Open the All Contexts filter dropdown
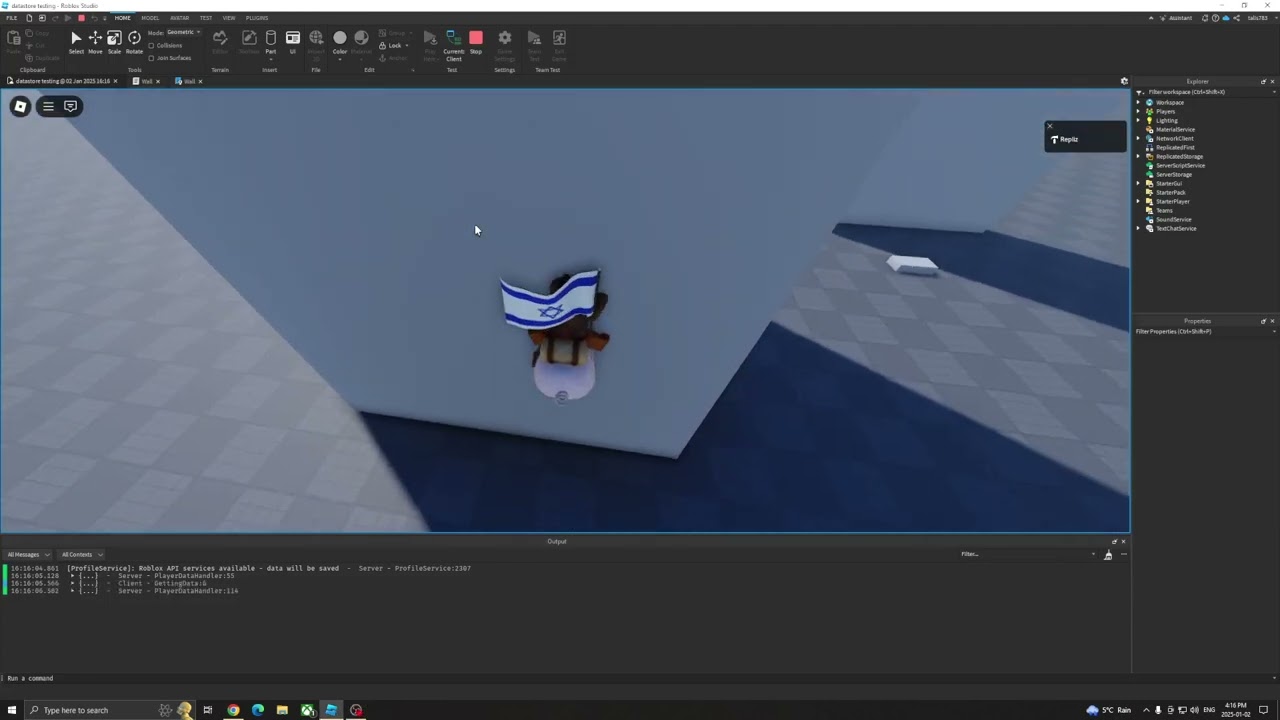This screenshot has height=720, width=1280. pyautogui.click(x=81, y=554)
